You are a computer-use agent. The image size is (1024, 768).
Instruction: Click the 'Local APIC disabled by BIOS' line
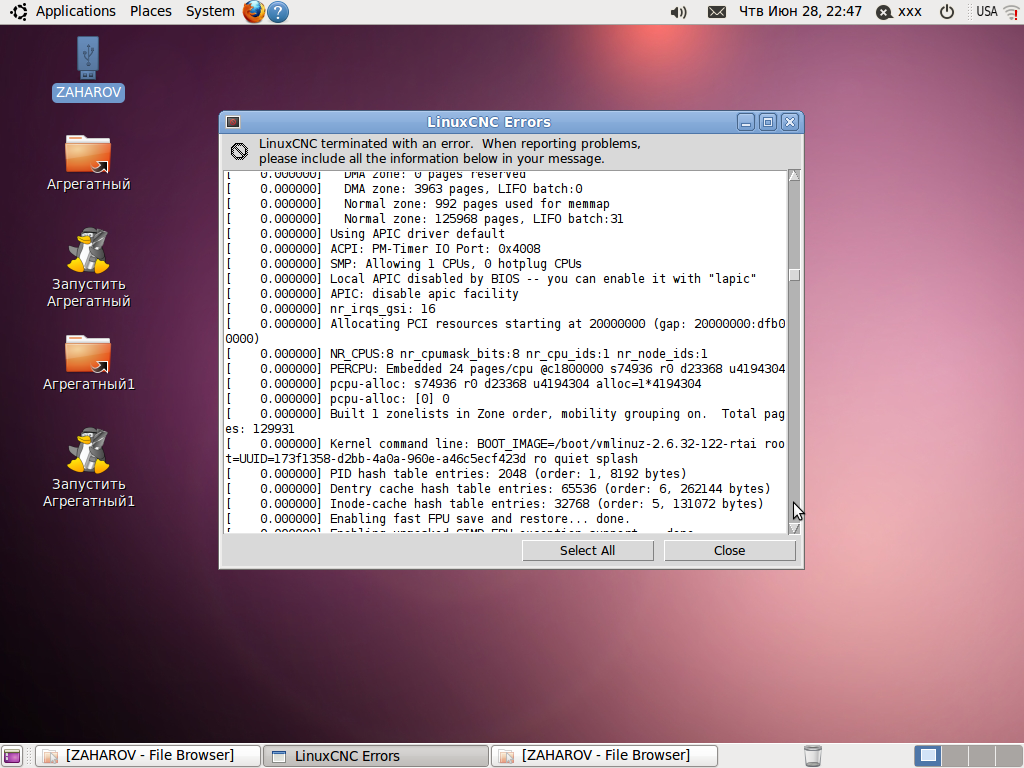pyautogui.click(x=491, y=279)
